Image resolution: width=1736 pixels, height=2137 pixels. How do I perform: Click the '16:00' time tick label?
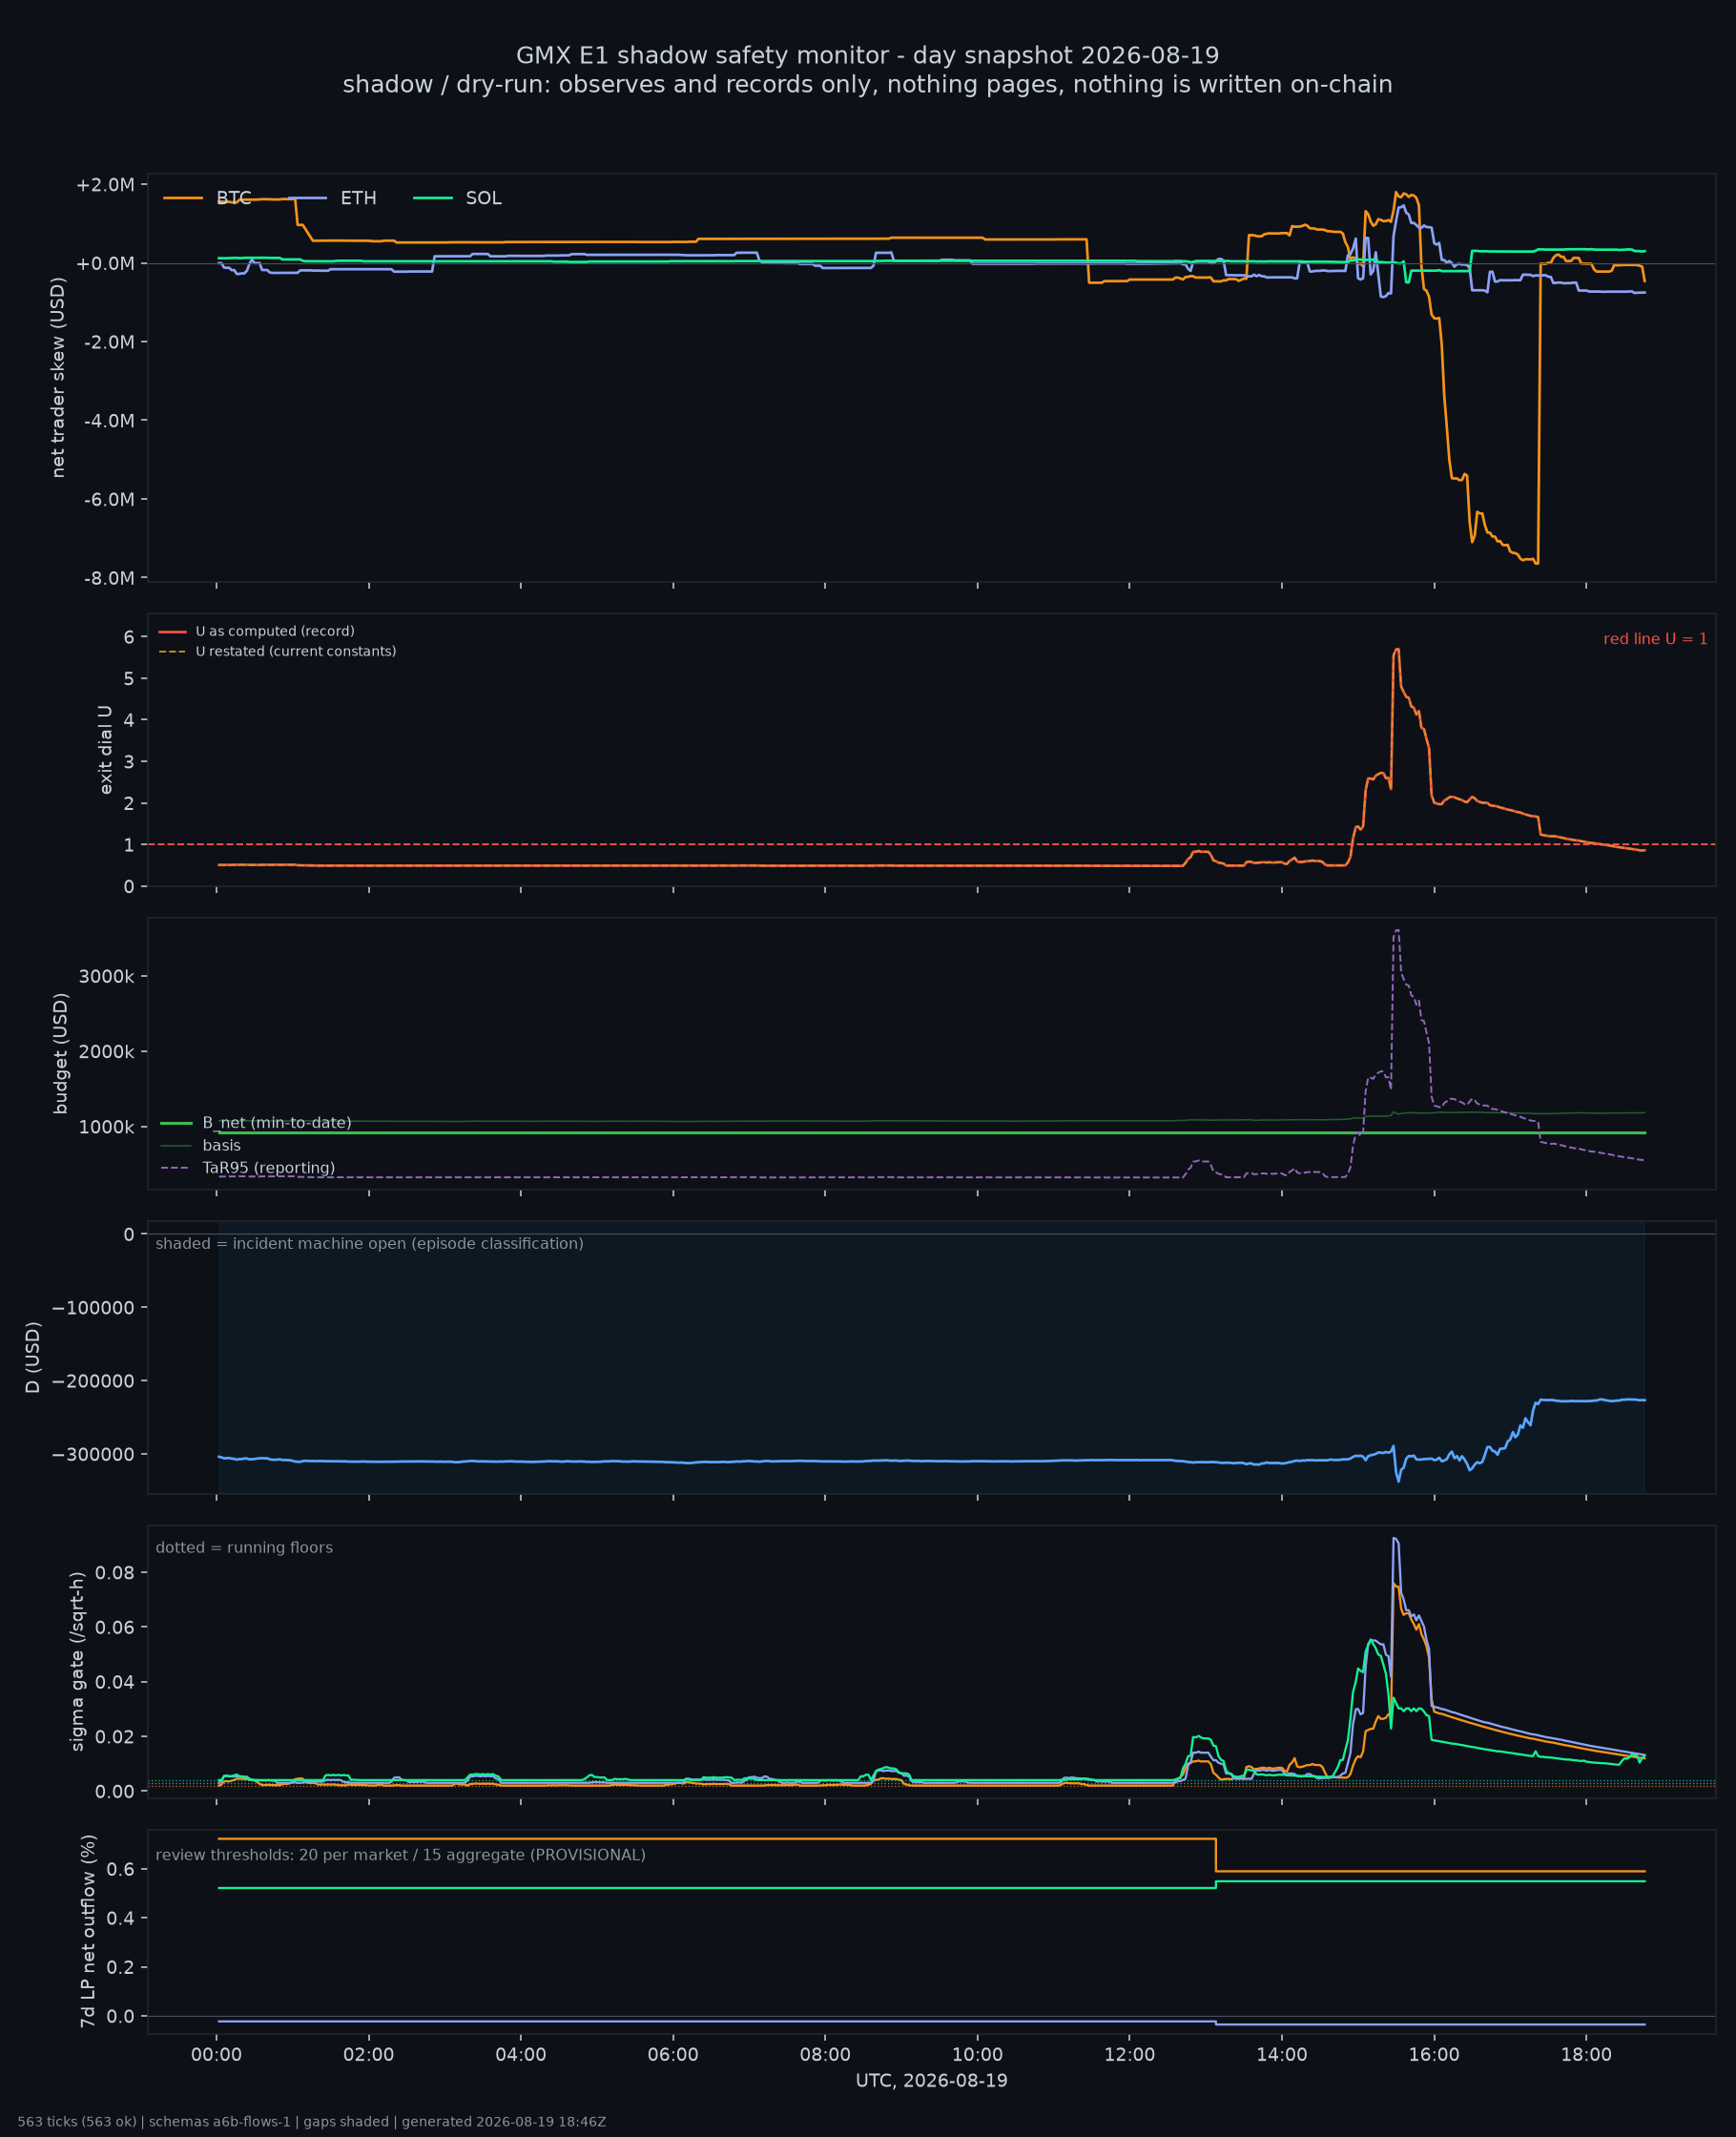(x=1434, y=2055)
